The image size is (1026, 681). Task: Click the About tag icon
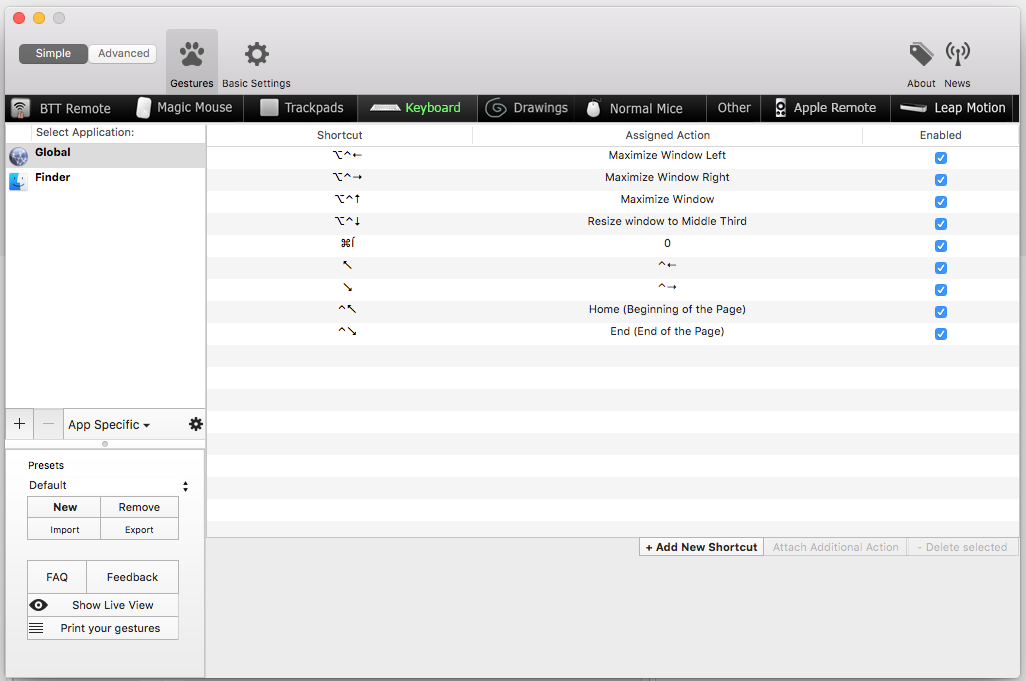921,54
